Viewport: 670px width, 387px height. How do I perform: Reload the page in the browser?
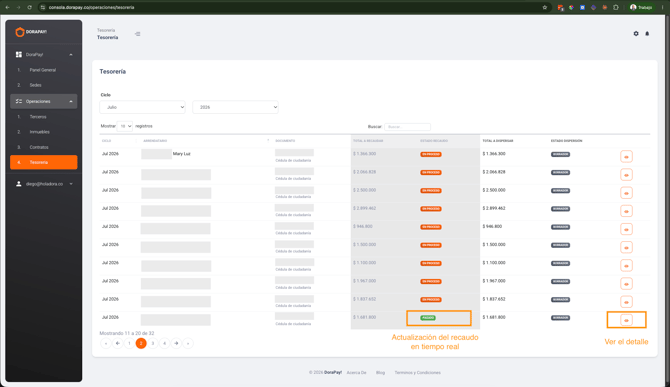pos(29,7)
